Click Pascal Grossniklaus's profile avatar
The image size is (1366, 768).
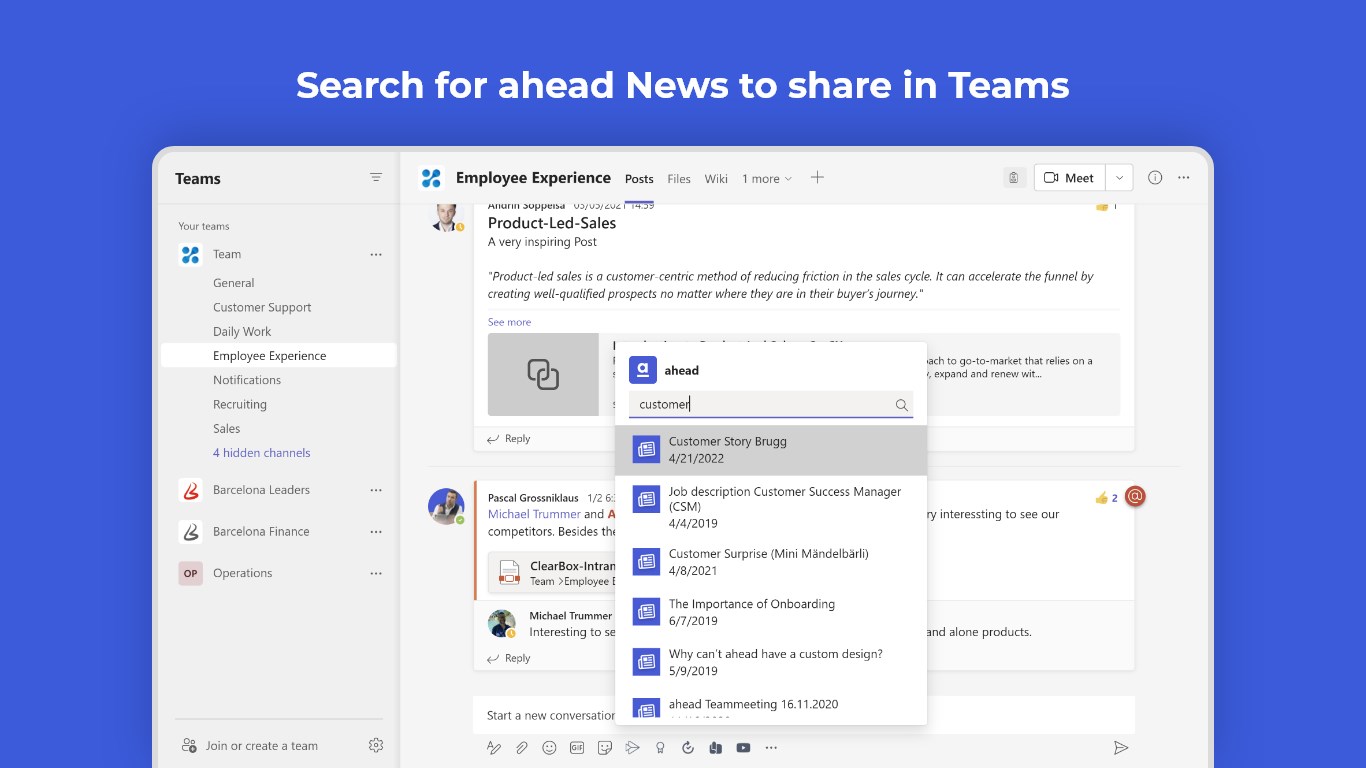[x=446, y=506]
